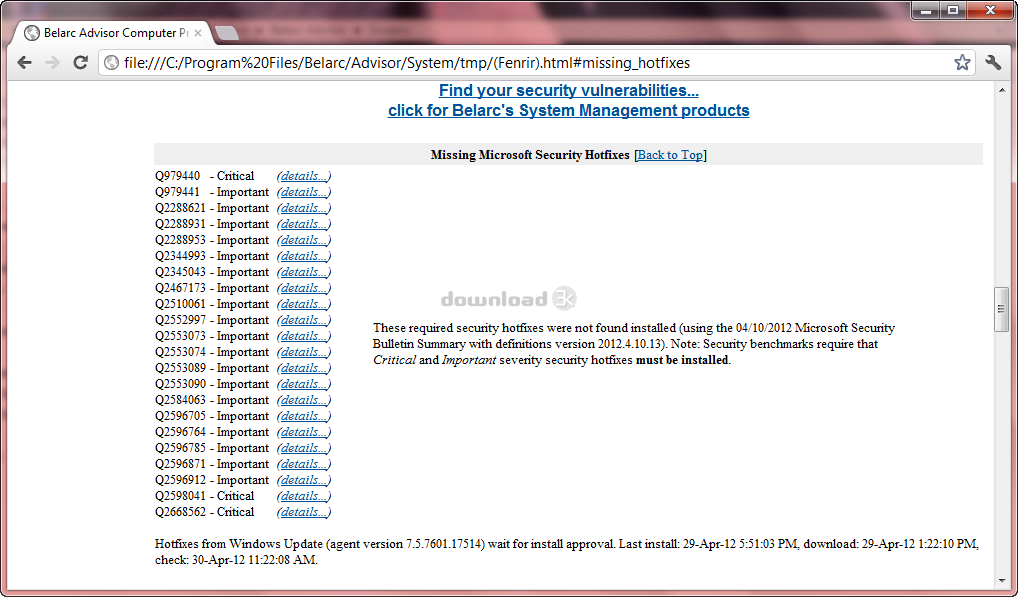The image size is (1018, 597).
Task: Click the page scrollbar thumb
Action: click(x=1001, y=310)
